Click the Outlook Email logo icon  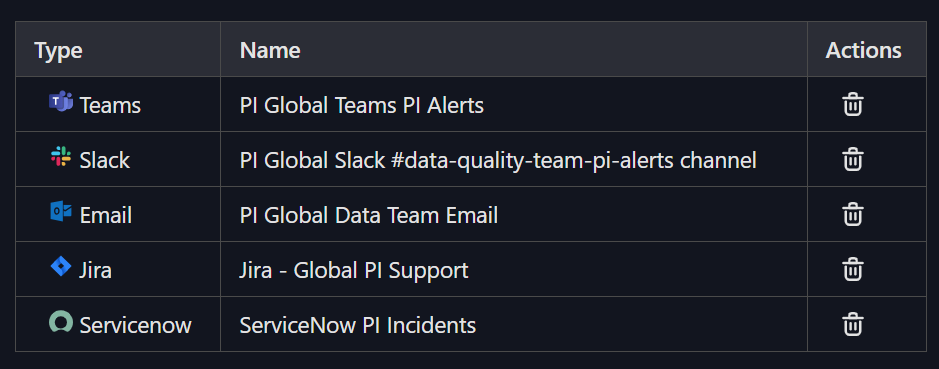click(x=60, y=212)
